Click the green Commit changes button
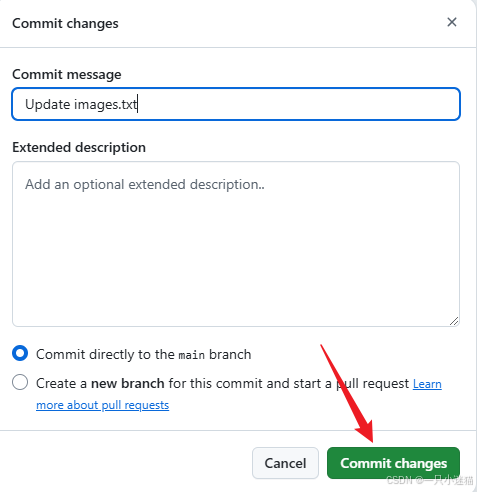477x492 pixels. coord(393,463)
